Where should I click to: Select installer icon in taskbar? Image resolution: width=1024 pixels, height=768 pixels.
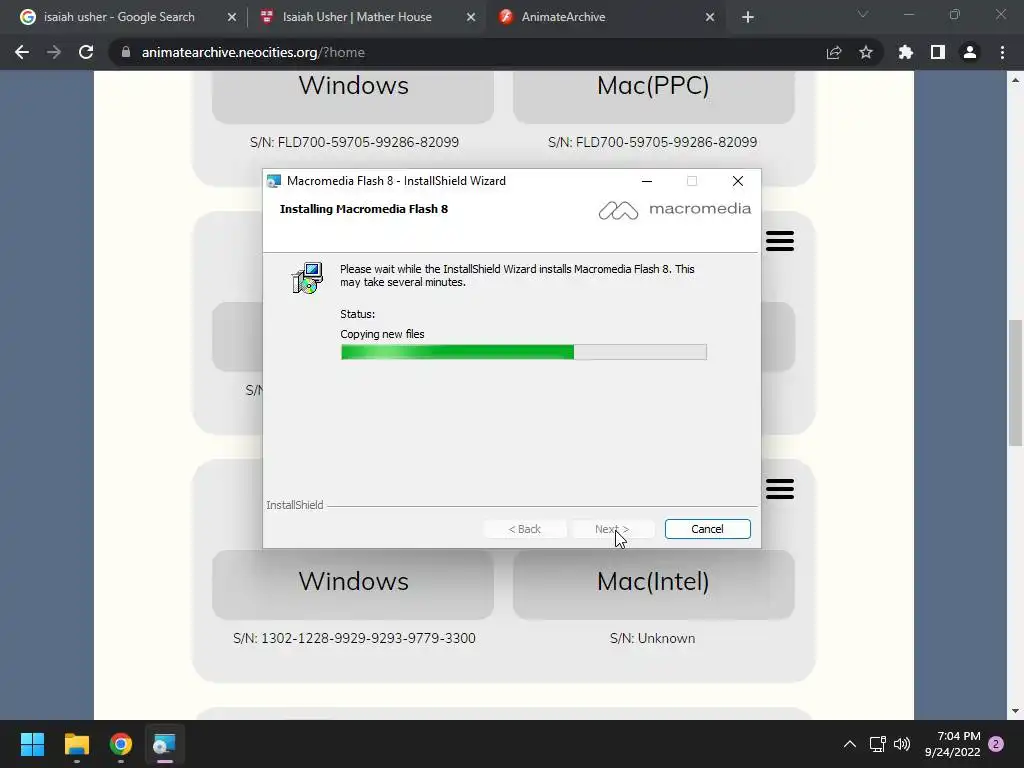(165, 744)
